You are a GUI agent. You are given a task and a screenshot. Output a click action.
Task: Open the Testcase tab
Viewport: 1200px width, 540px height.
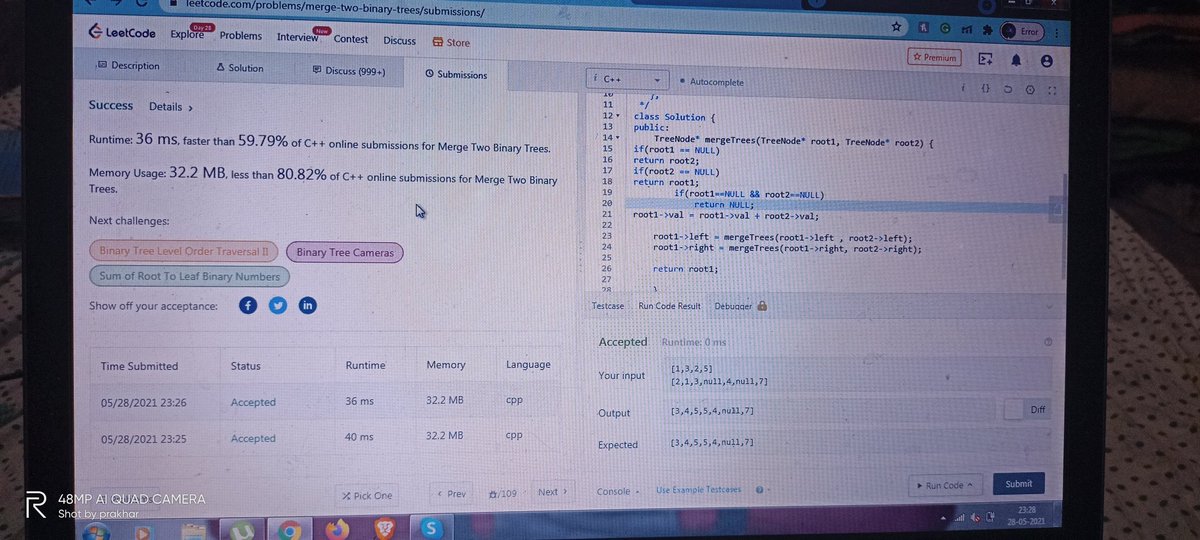[608, 306]
